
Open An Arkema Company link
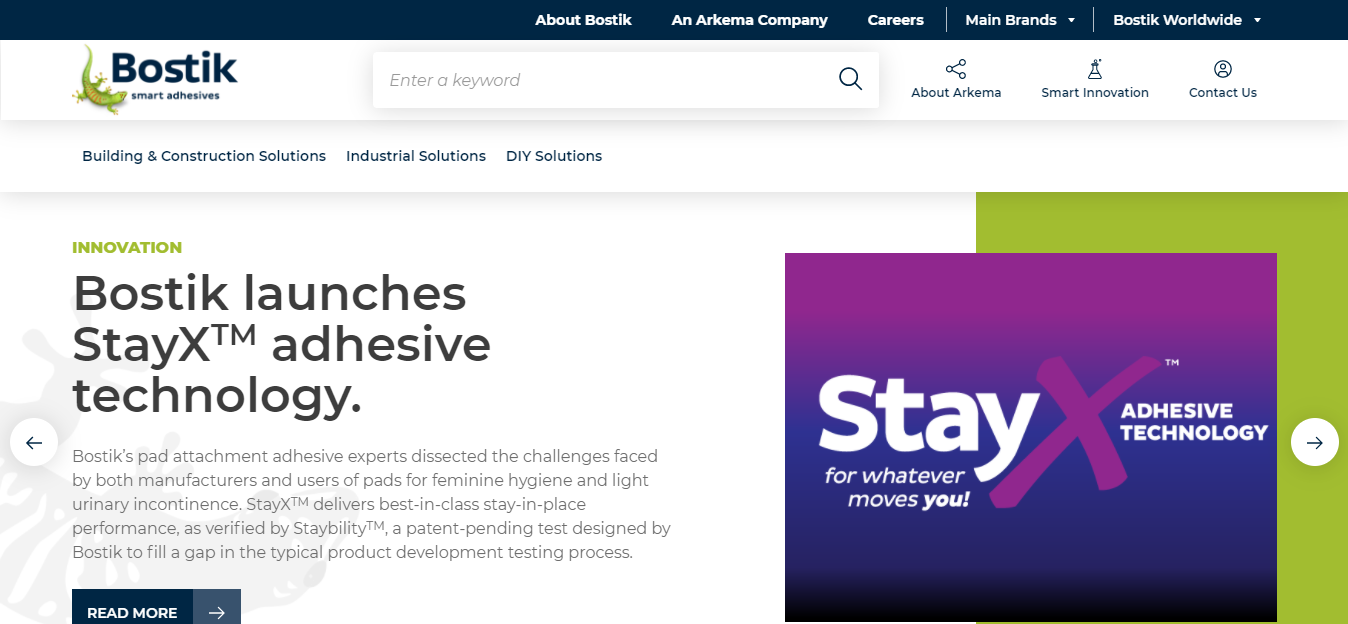tap(750, 20)
